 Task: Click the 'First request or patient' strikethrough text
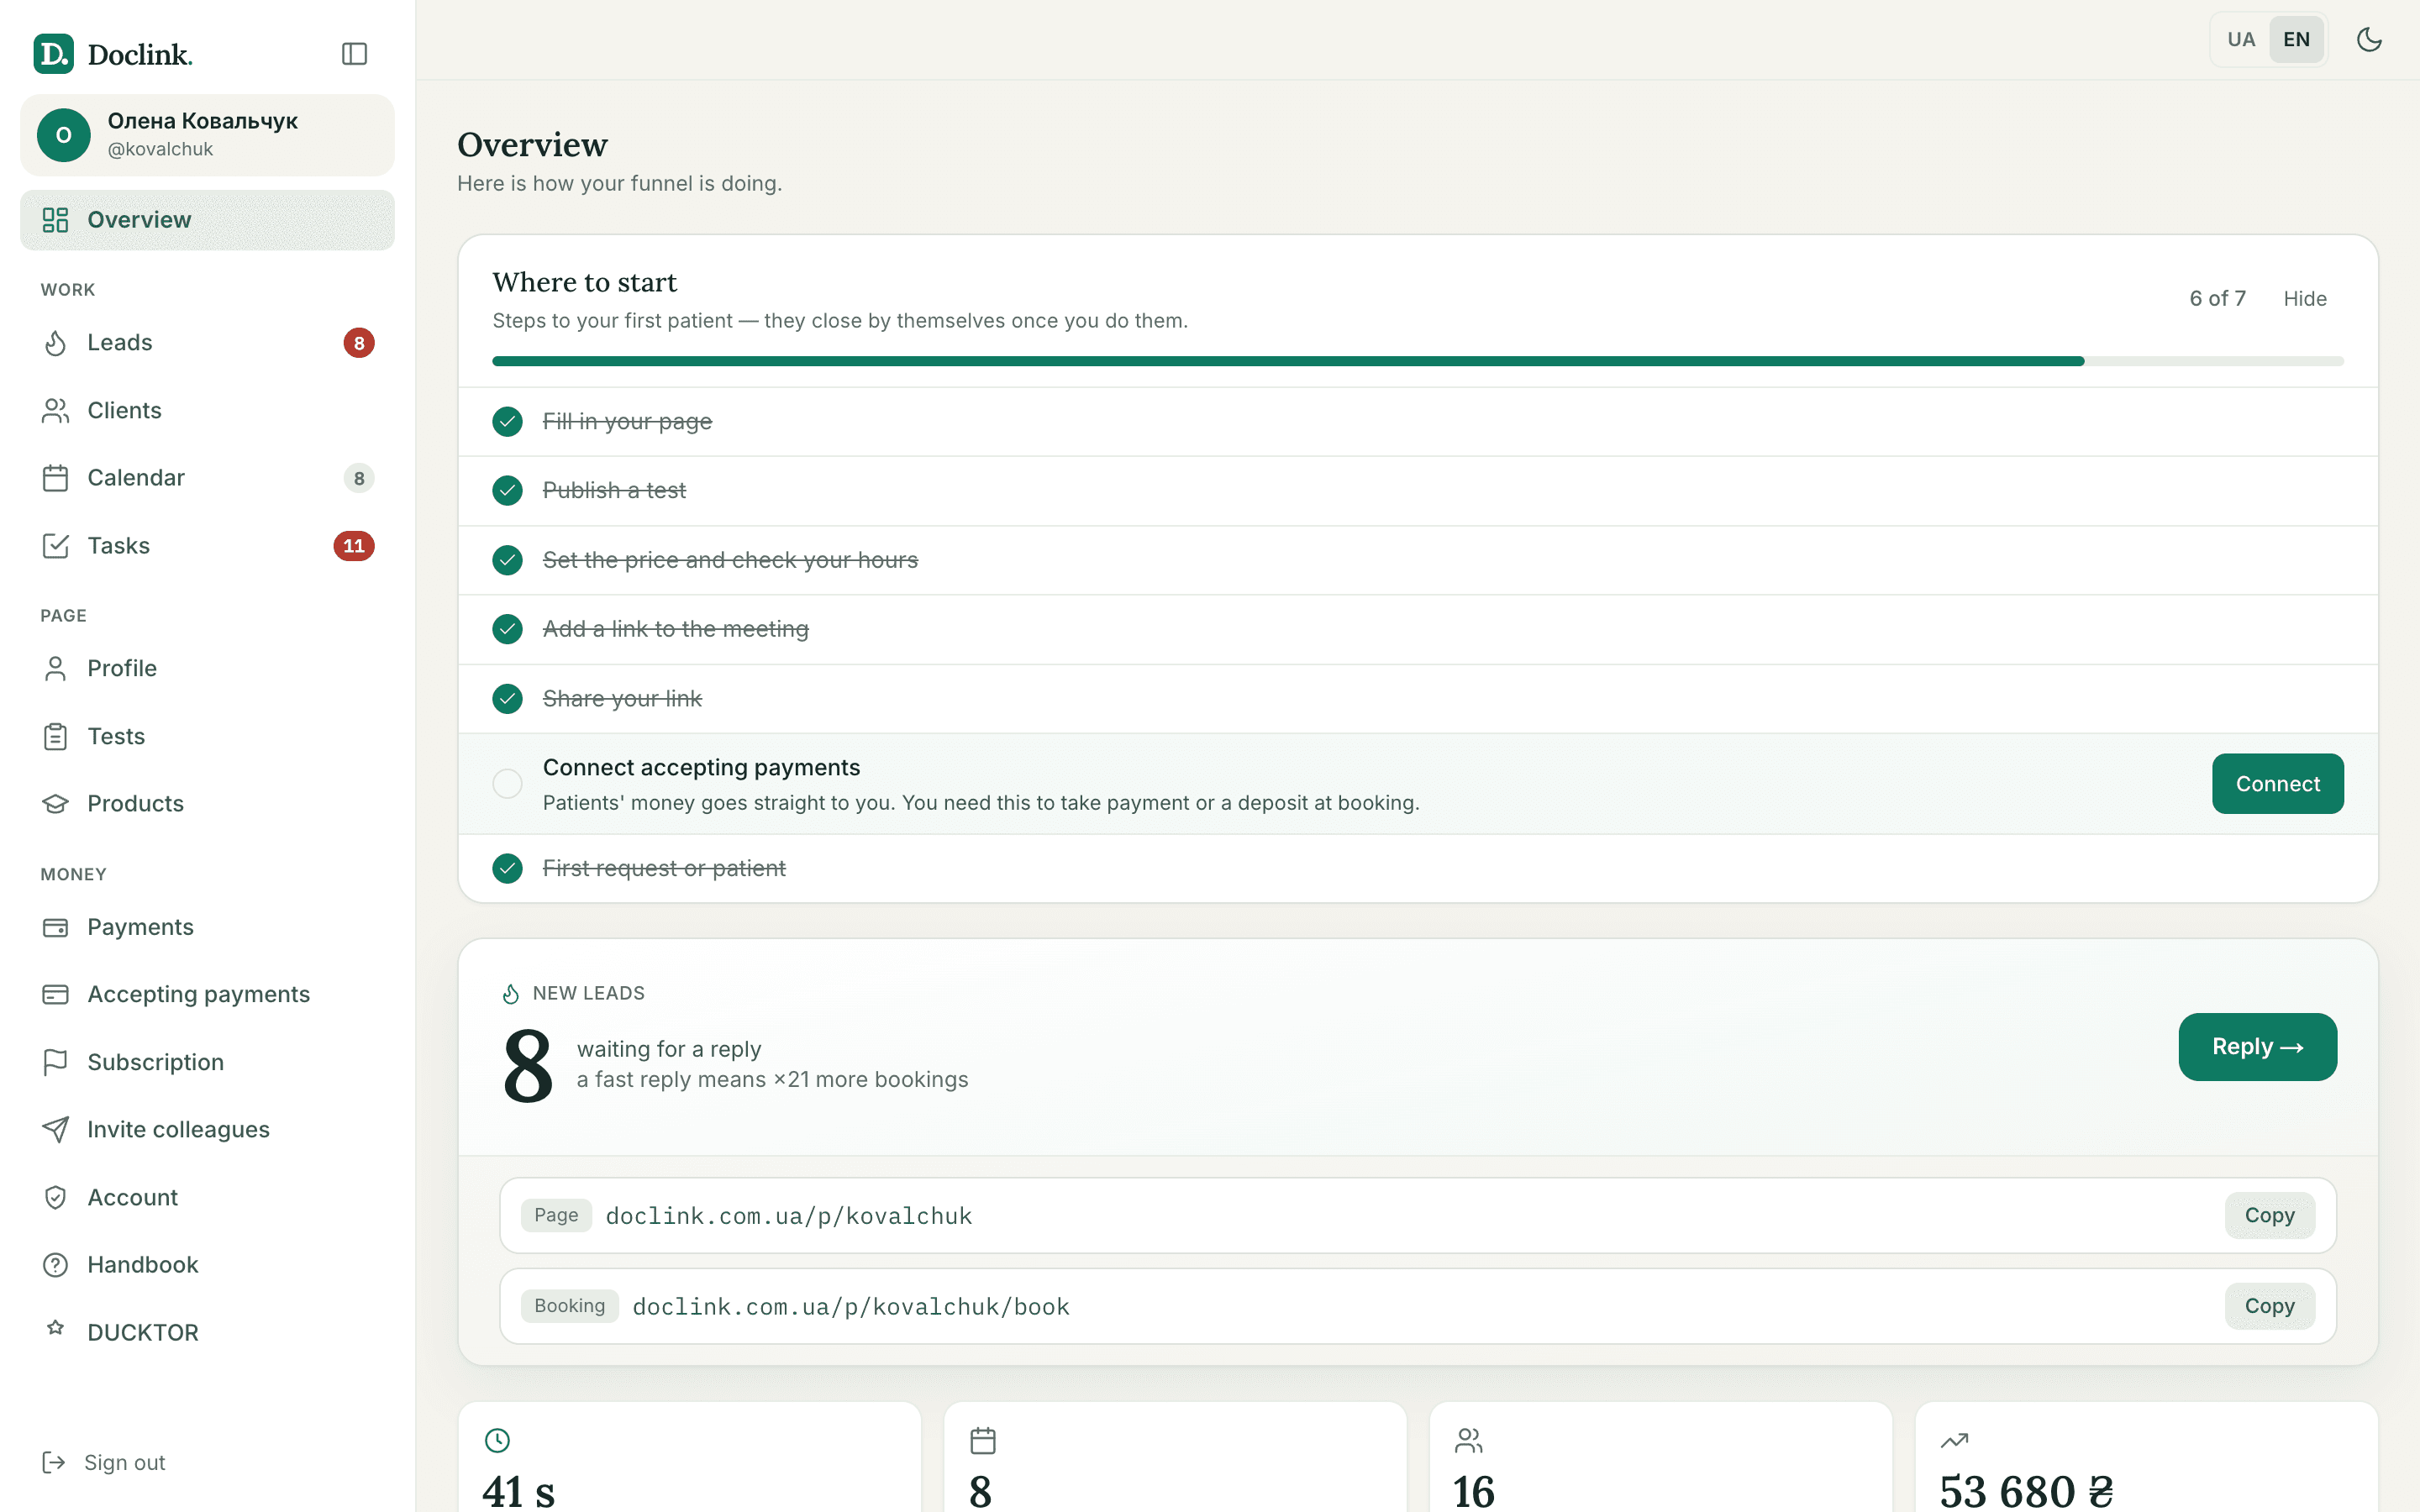coord(664,868)
